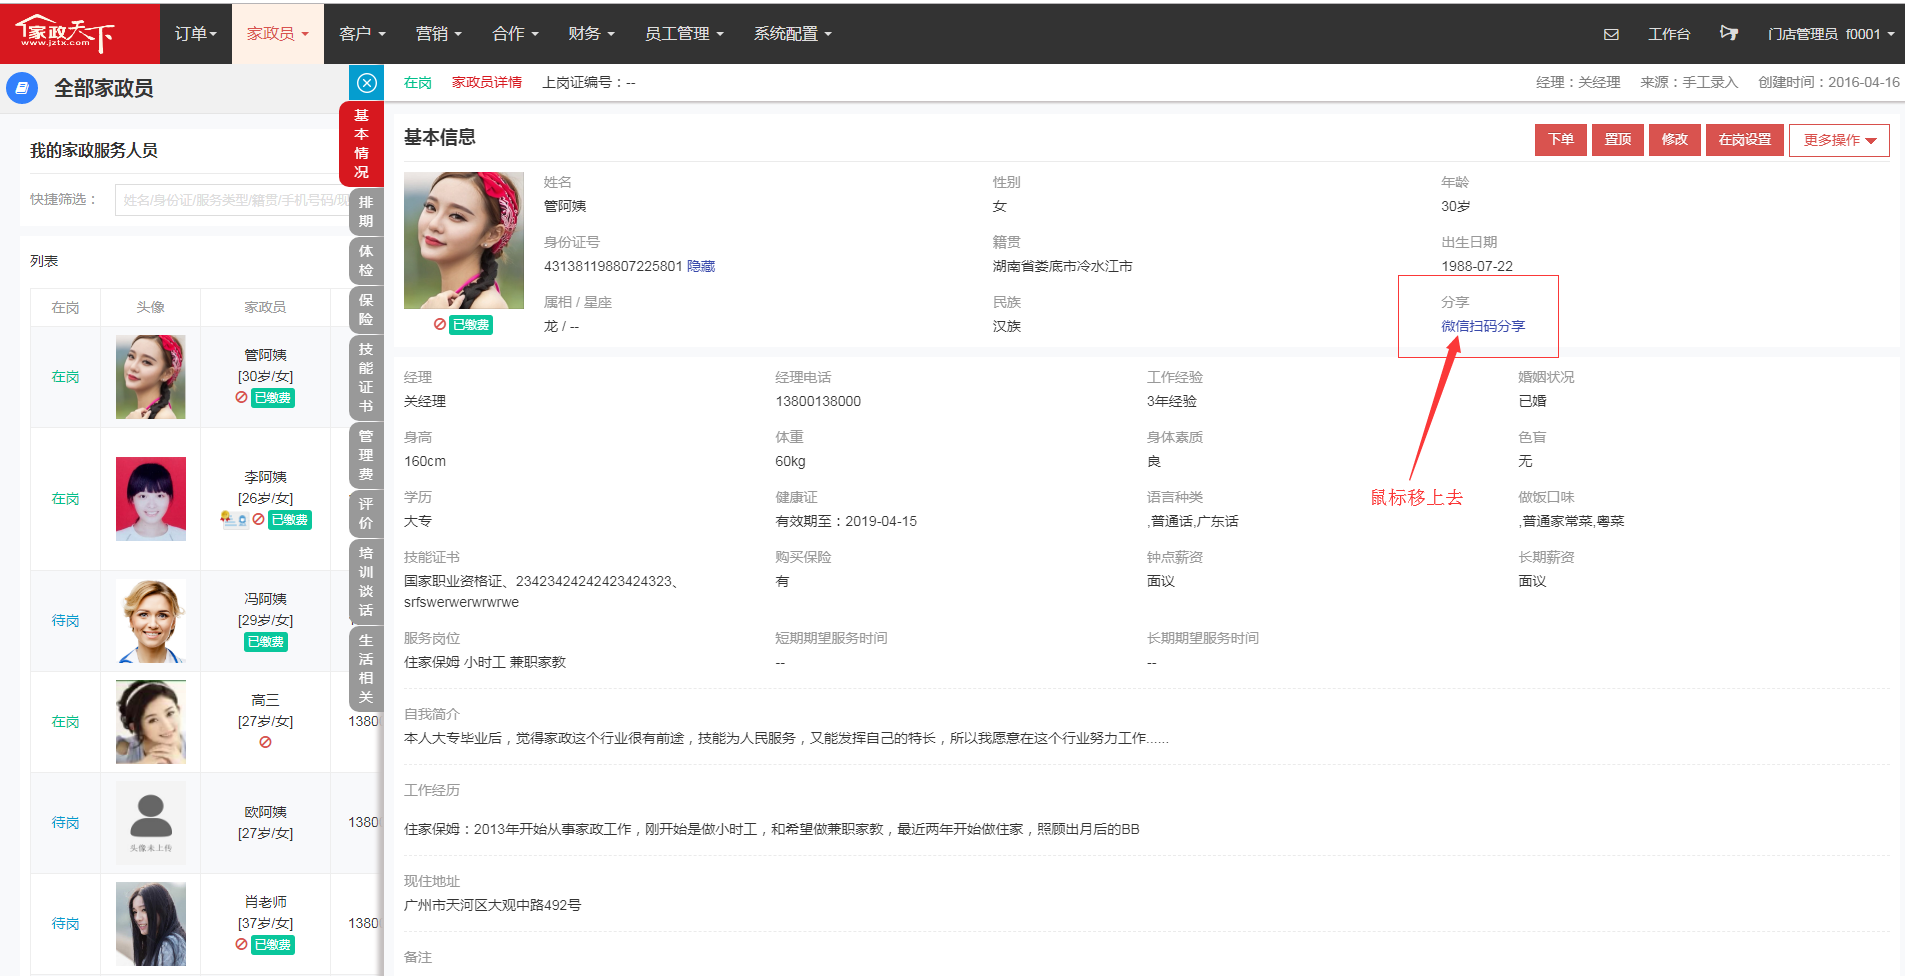Click the 微信扫码分享 link

click(1483, 326)
